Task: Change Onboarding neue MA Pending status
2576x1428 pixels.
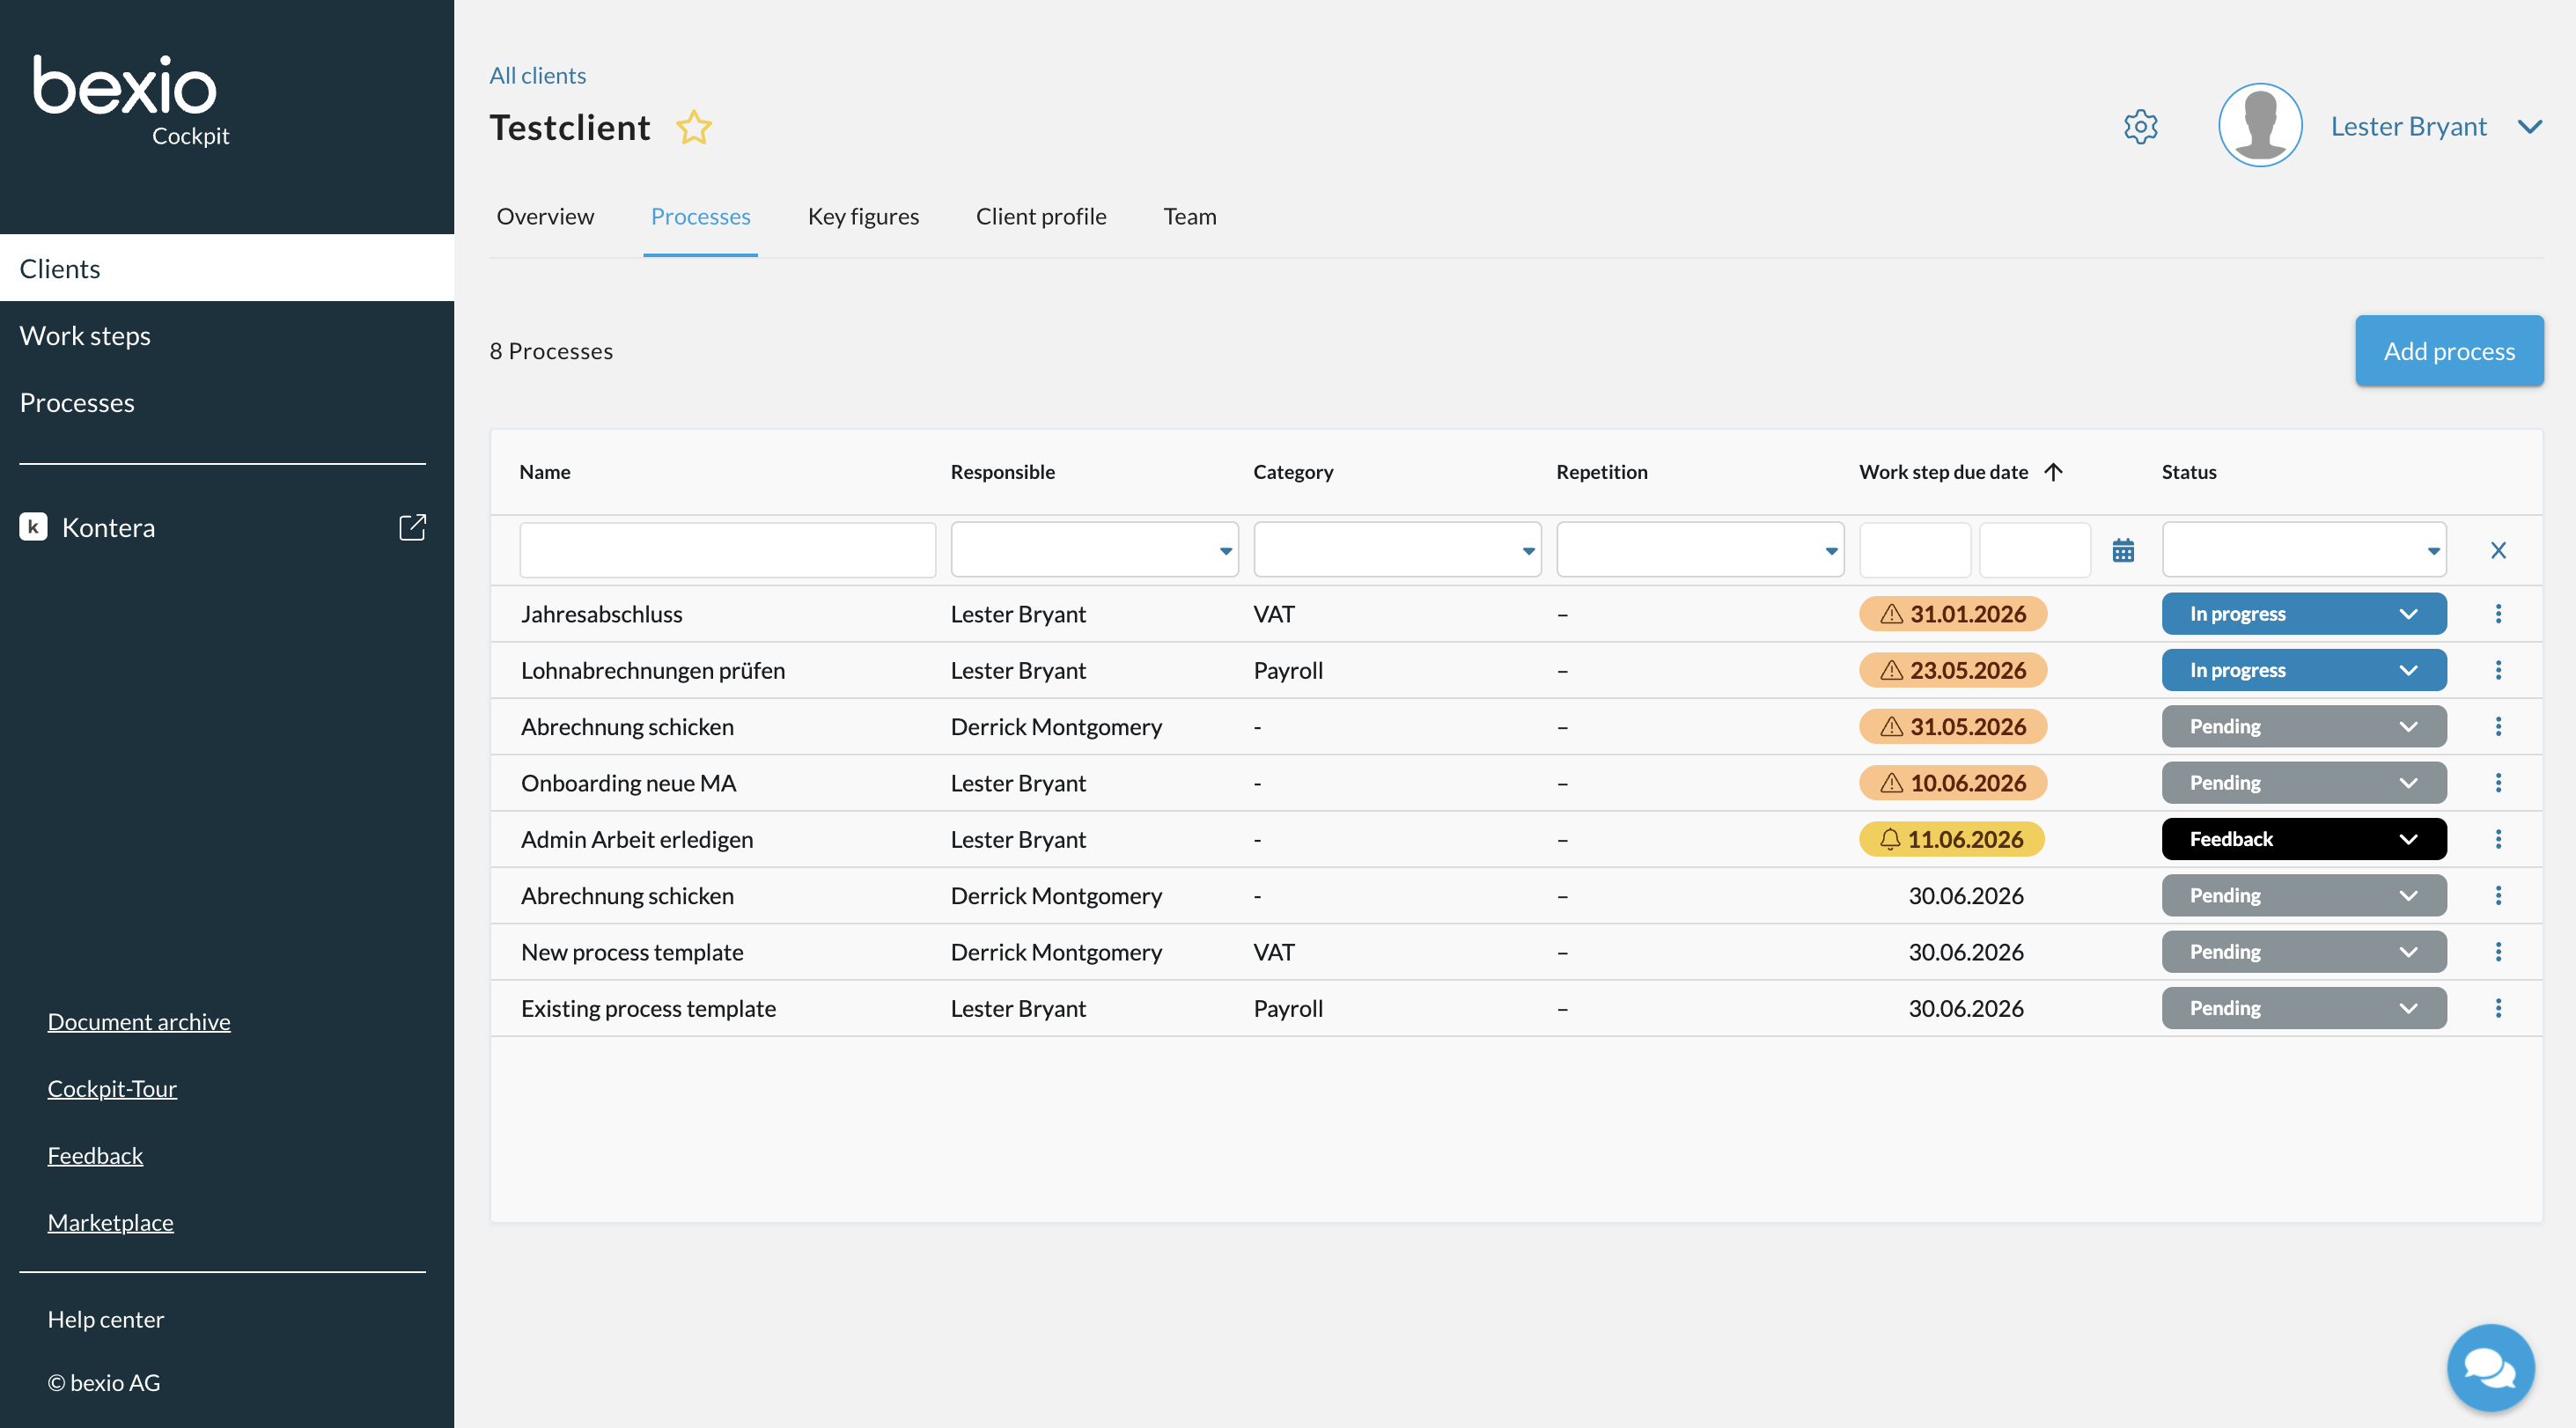Action: click(x=2304, y=783)
